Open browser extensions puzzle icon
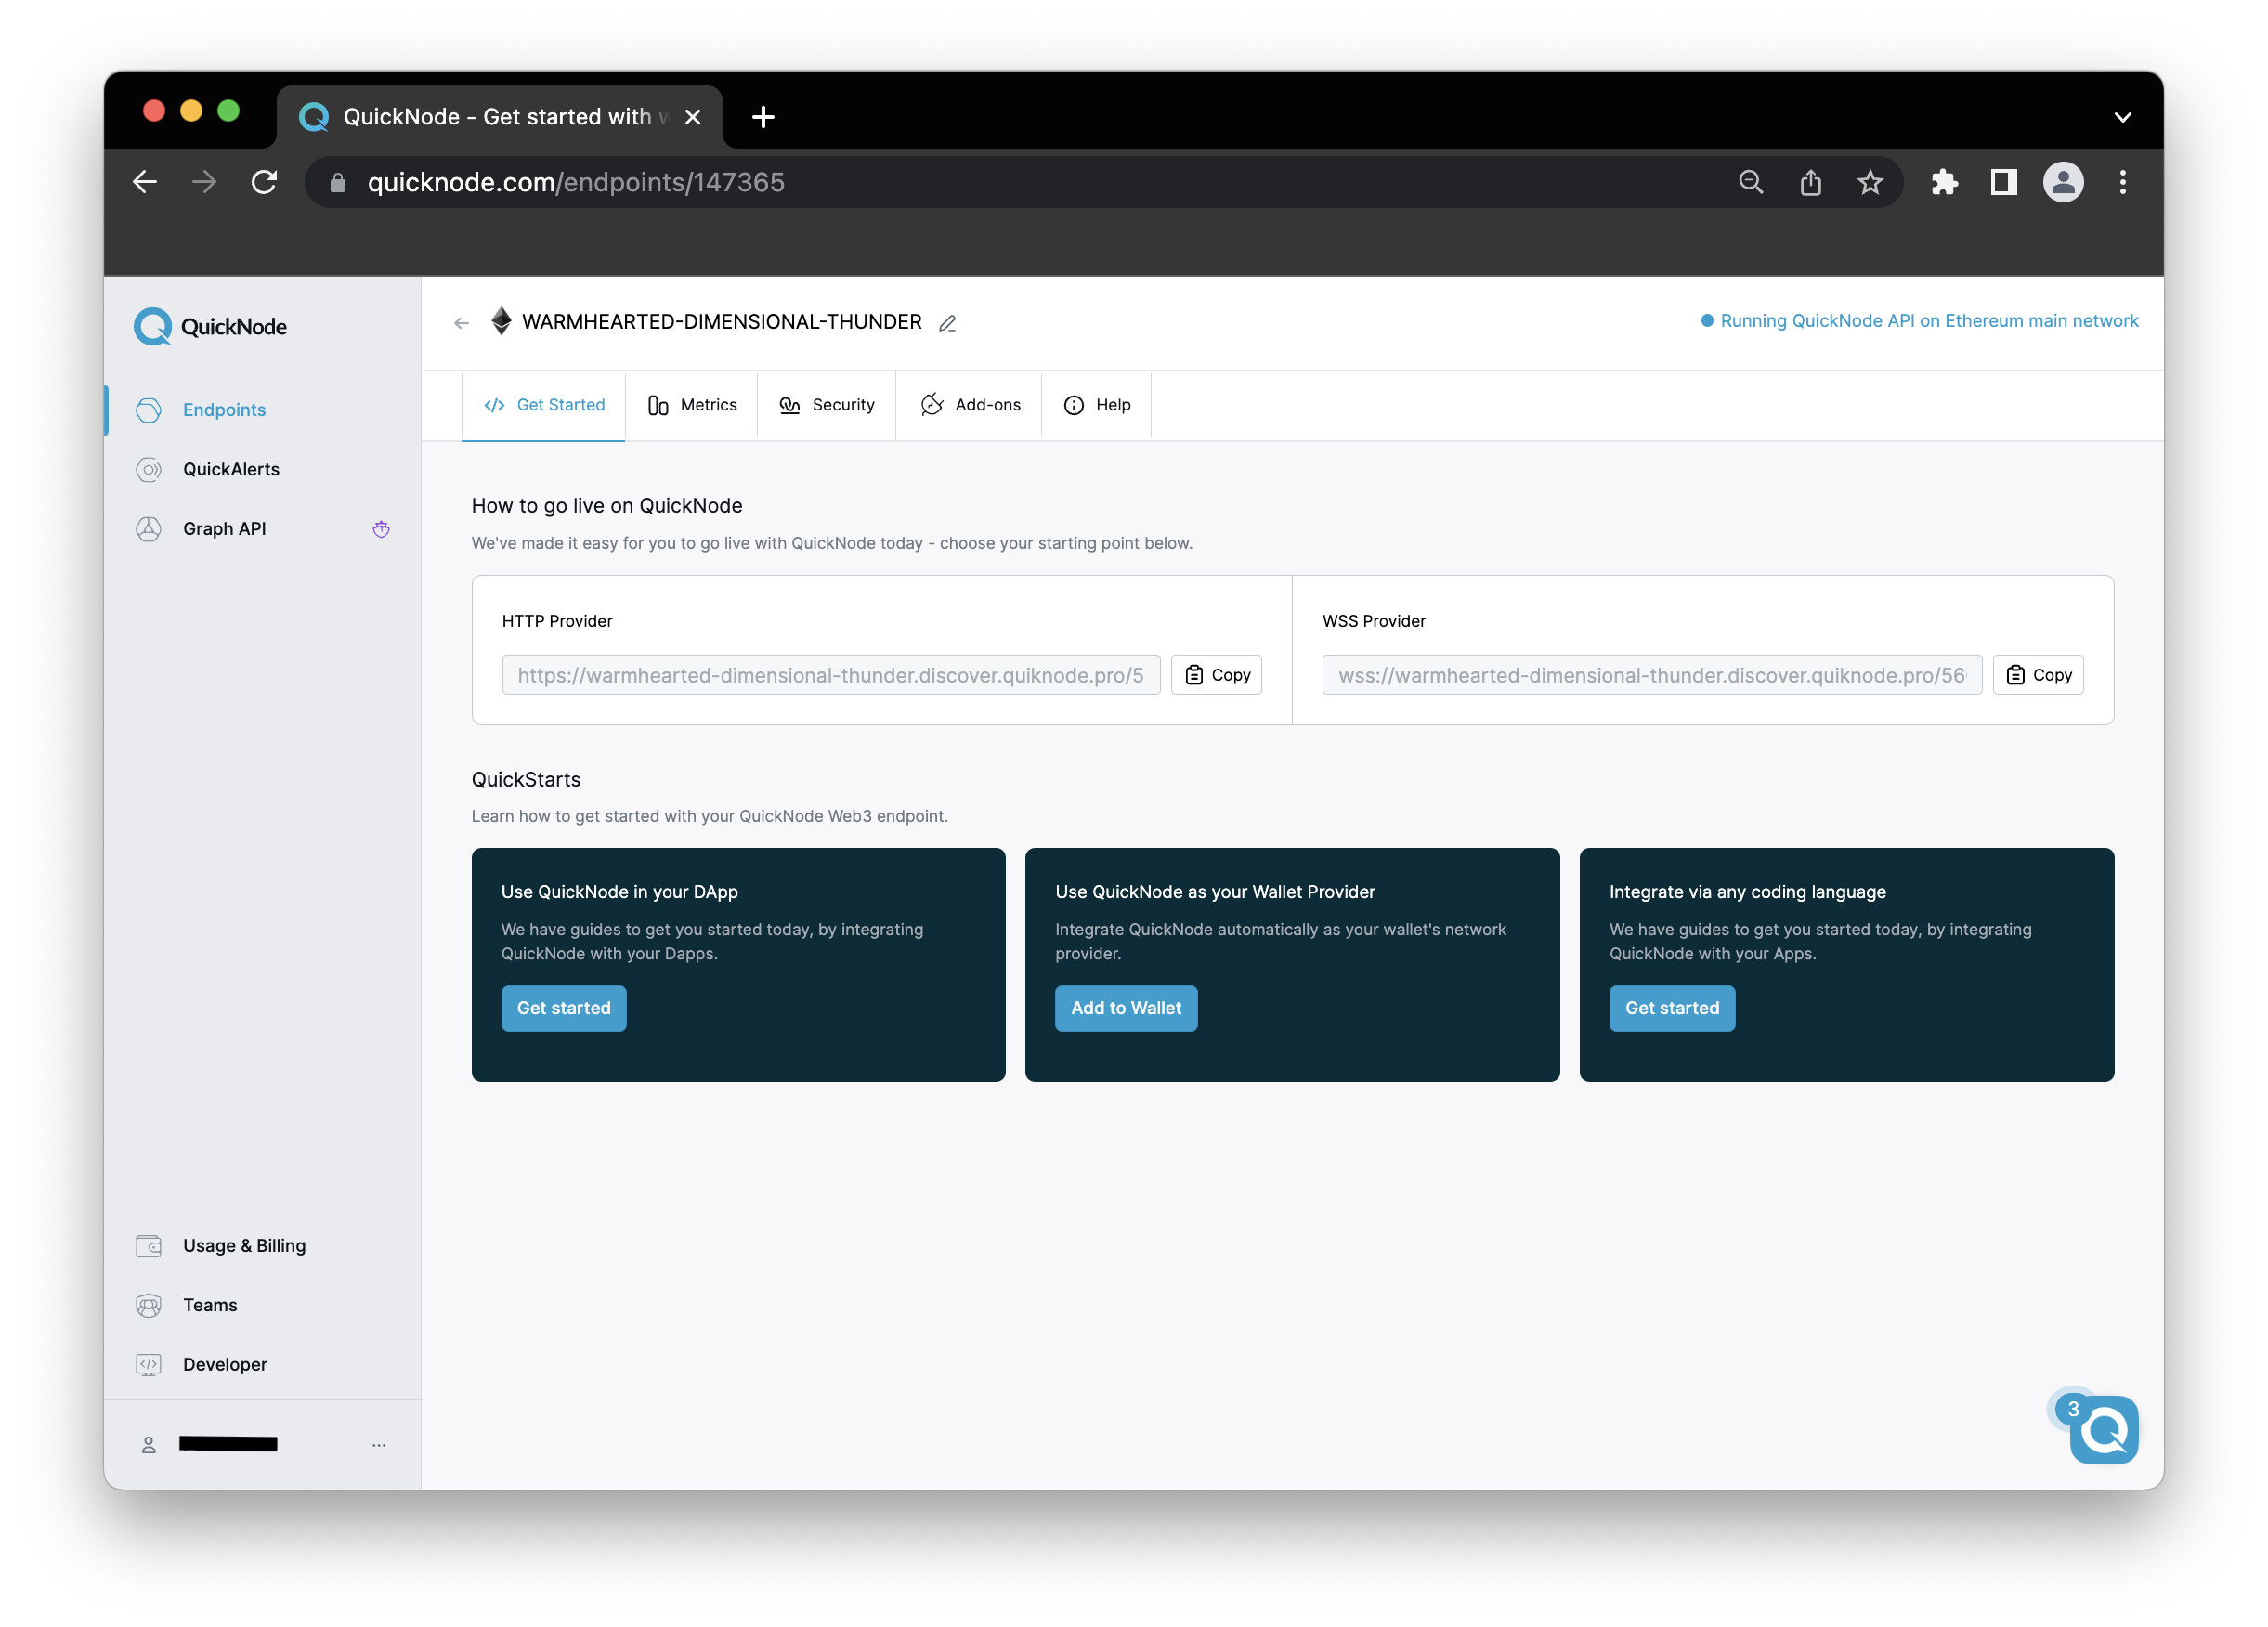The height and width of the screenshot is (1627, 2268). pyautogui.click(x=1944, y=182)
